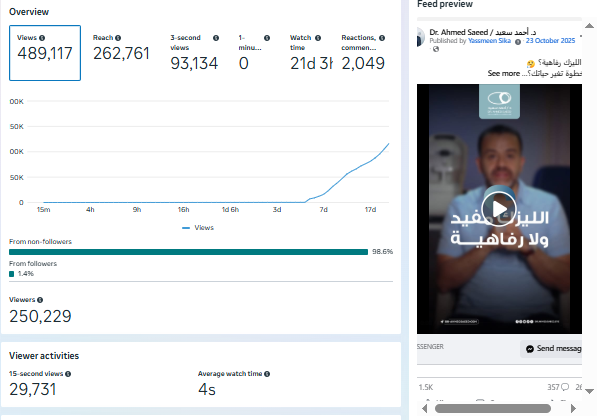Select the 3-second views metric card
601x420 pixels.
pyautogui.click(x=195, y=53)
